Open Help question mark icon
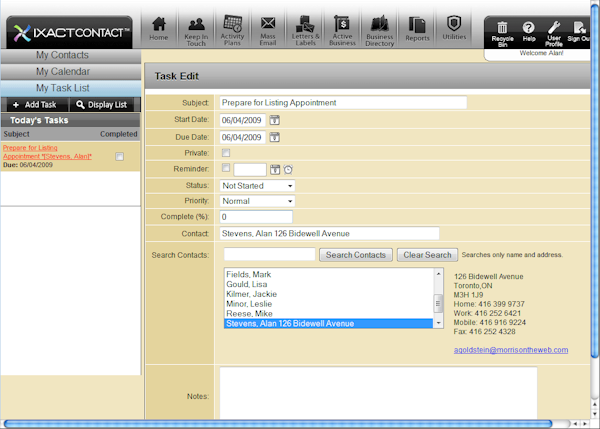 click(529, 31)
